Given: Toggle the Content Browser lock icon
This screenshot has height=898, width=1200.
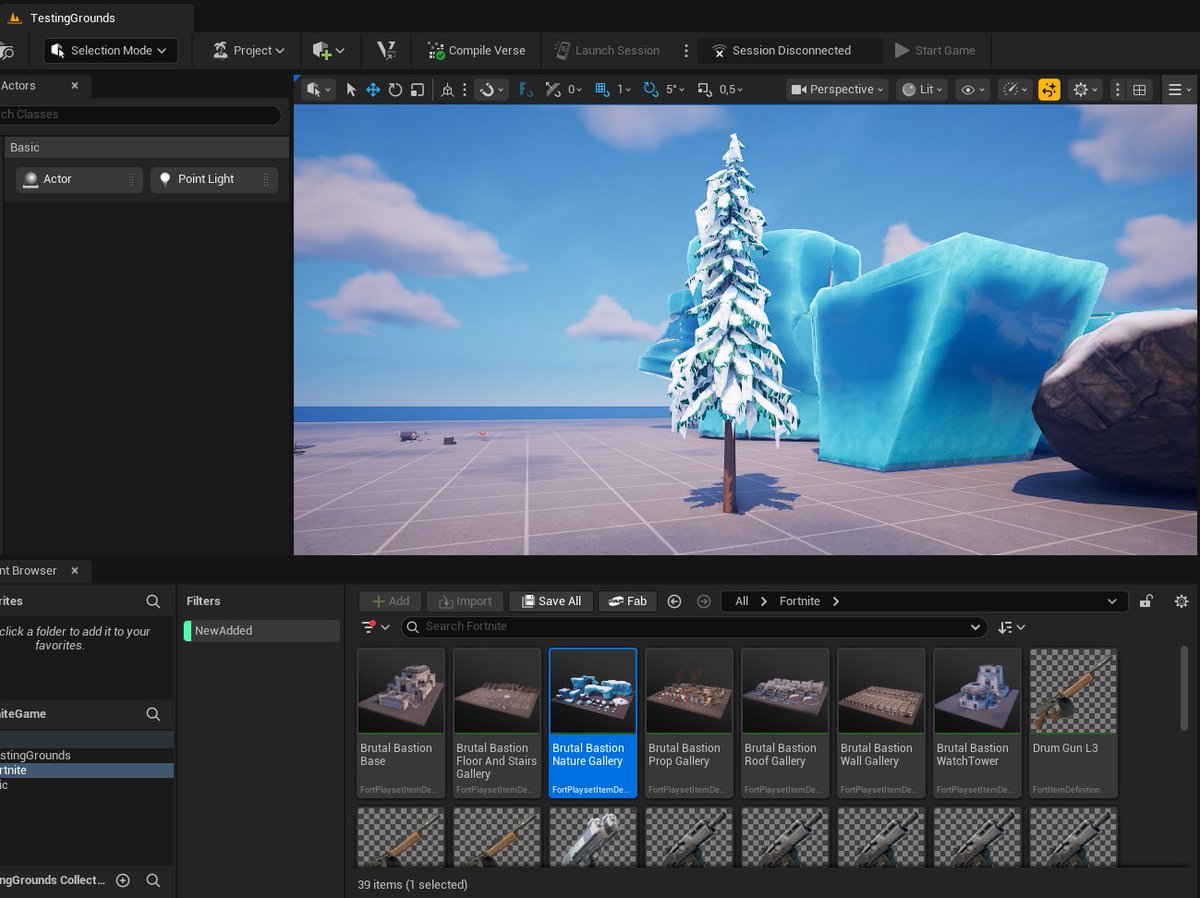Looking at the screenshot, I should [x=1147, y=601].
